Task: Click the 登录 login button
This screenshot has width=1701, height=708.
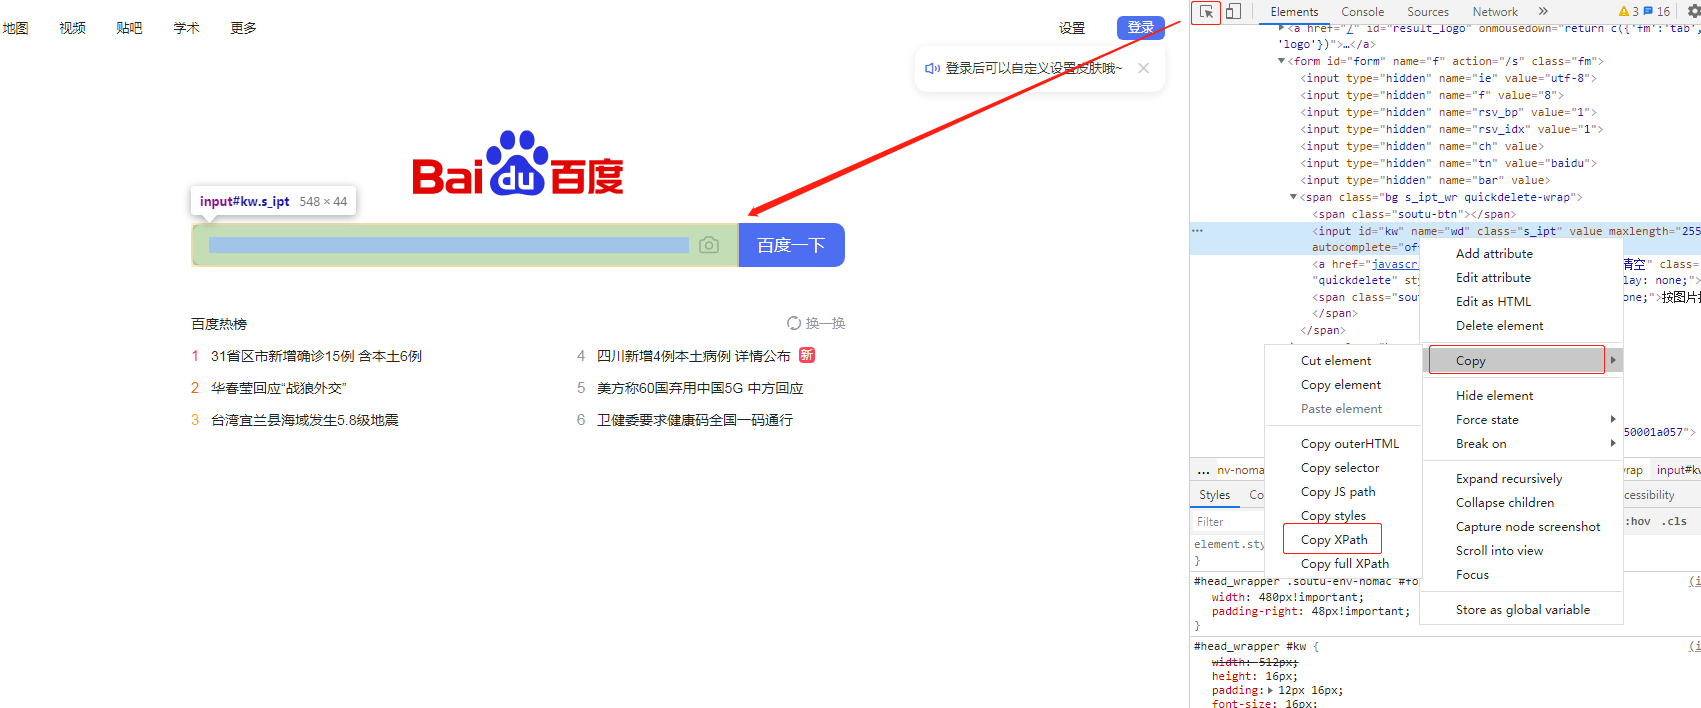Action: (1141, 27)
